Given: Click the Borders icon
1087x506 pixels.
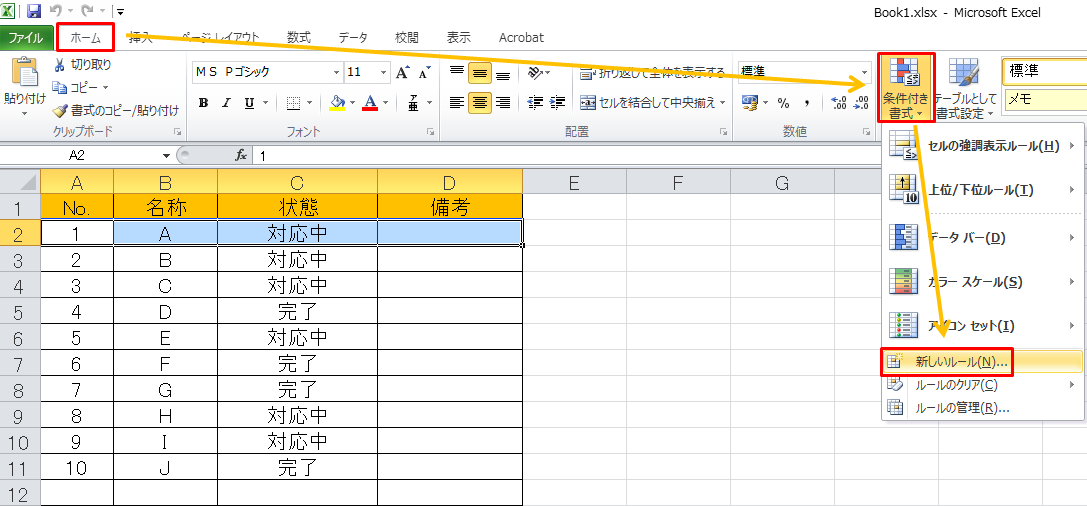Looking at the screenshot, I should coord(293,103).
